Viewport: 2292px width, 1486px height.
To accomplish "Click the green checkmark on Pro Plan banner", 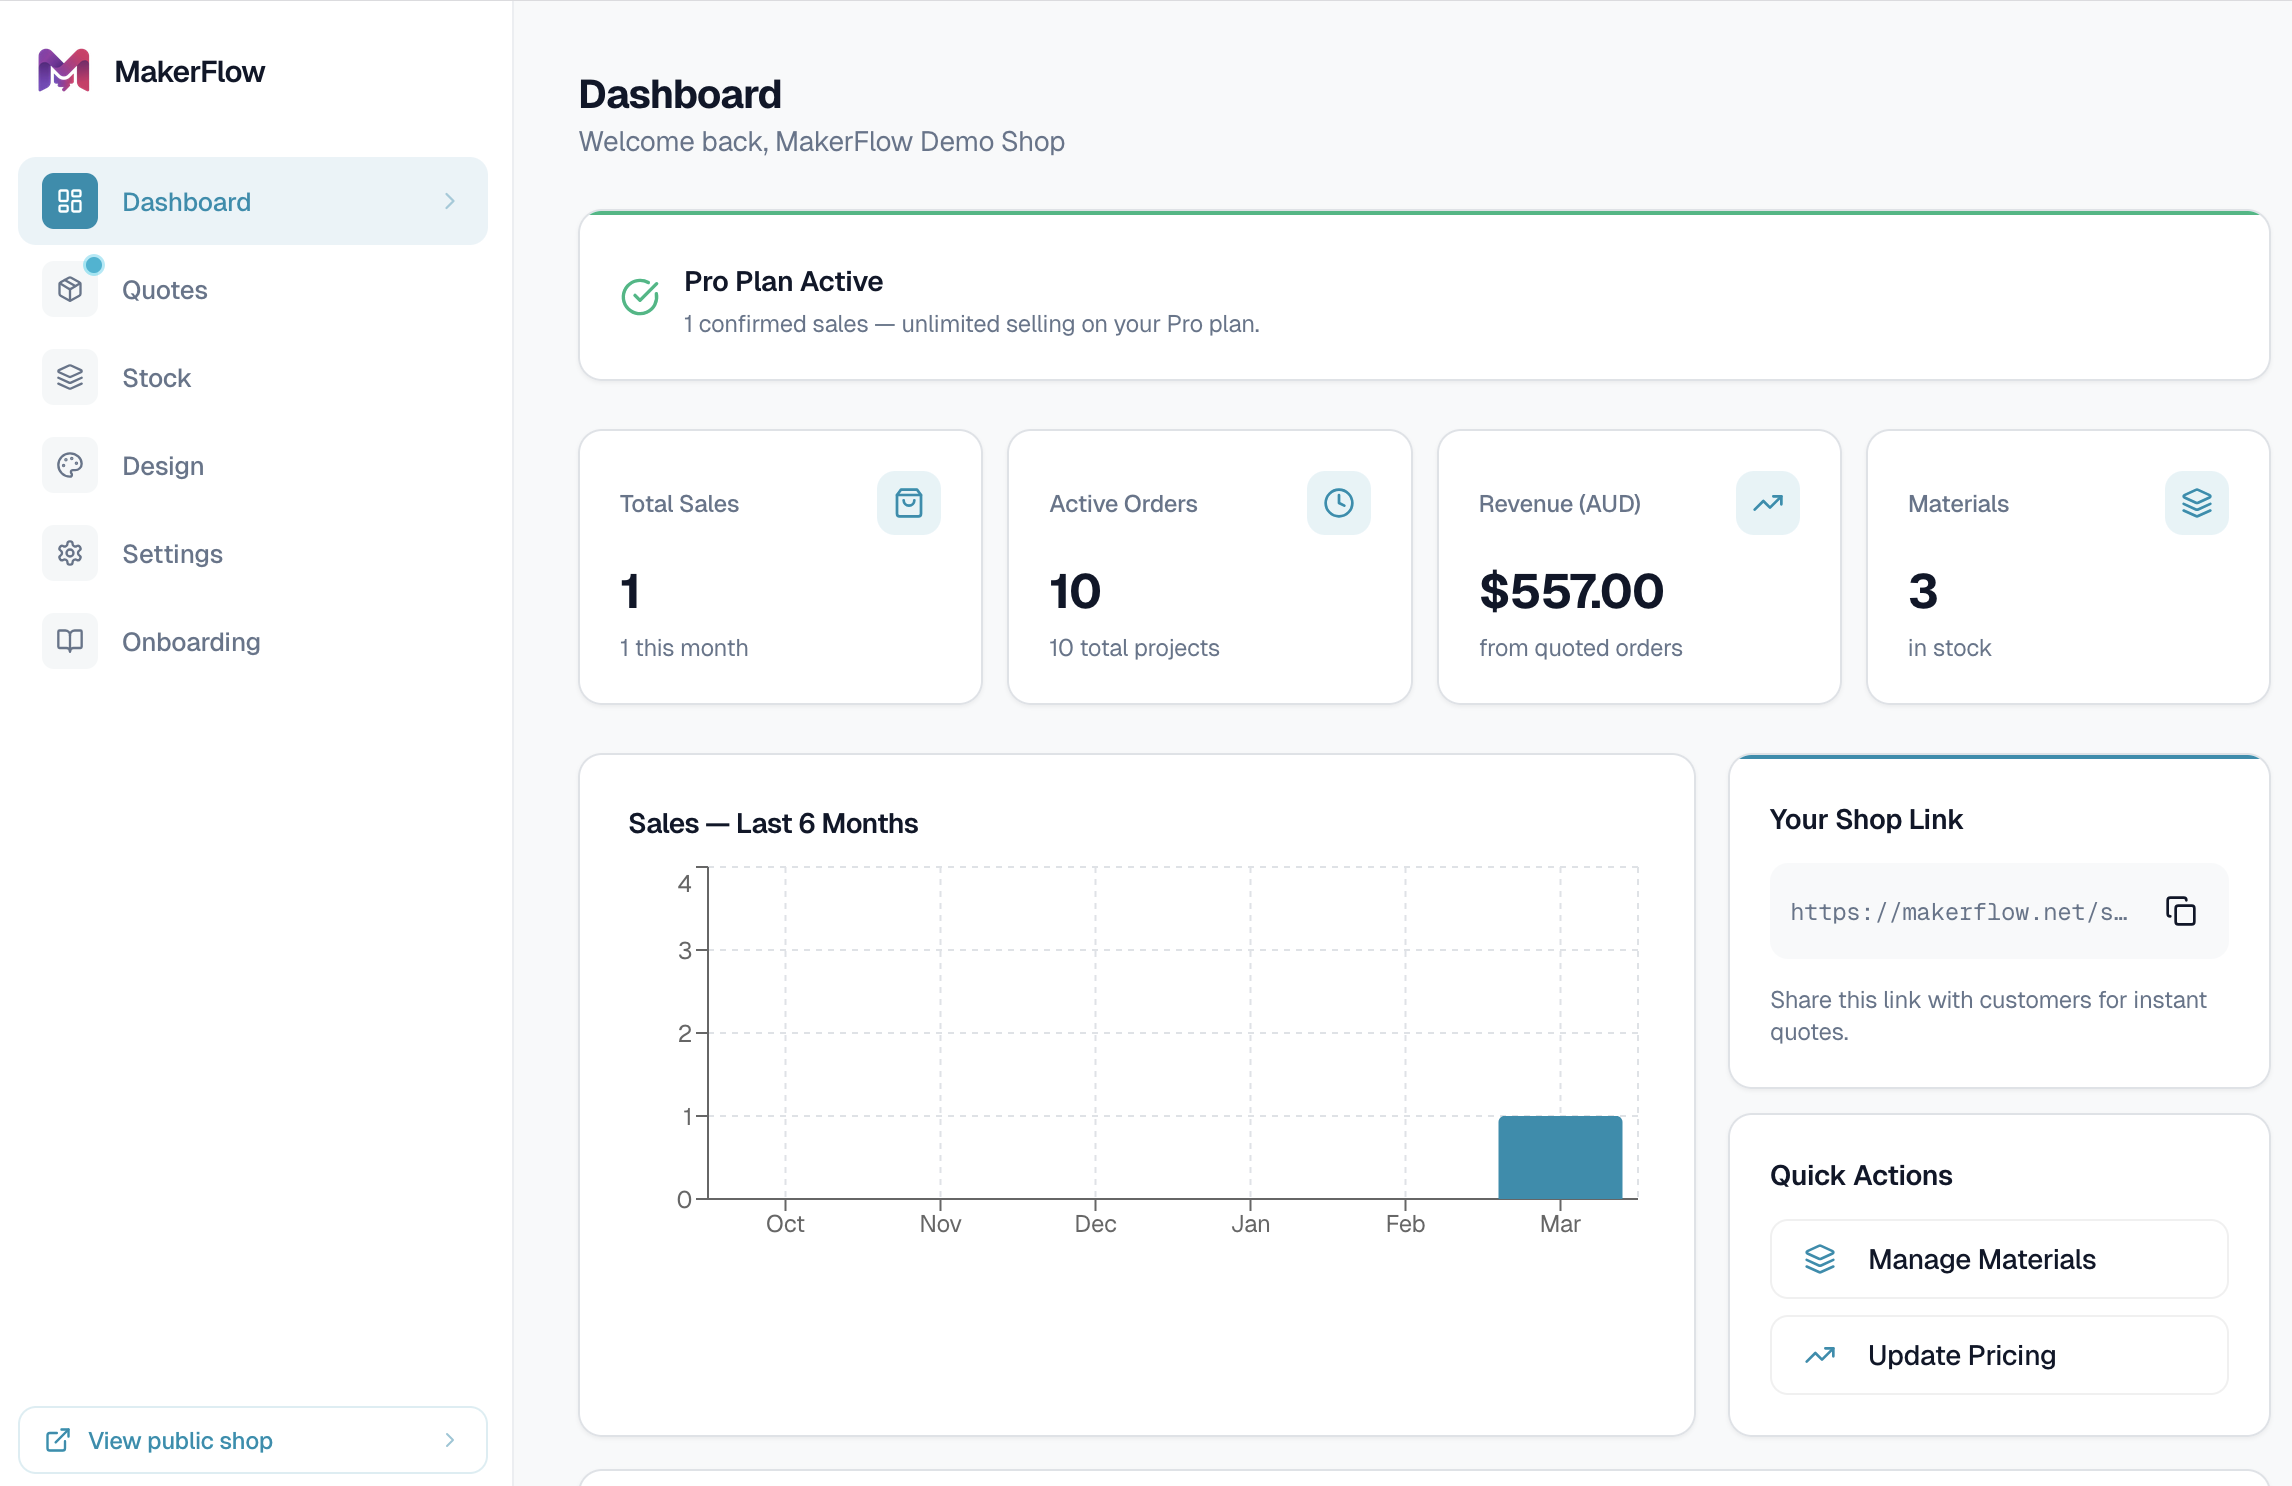I will tap(640, 296).
